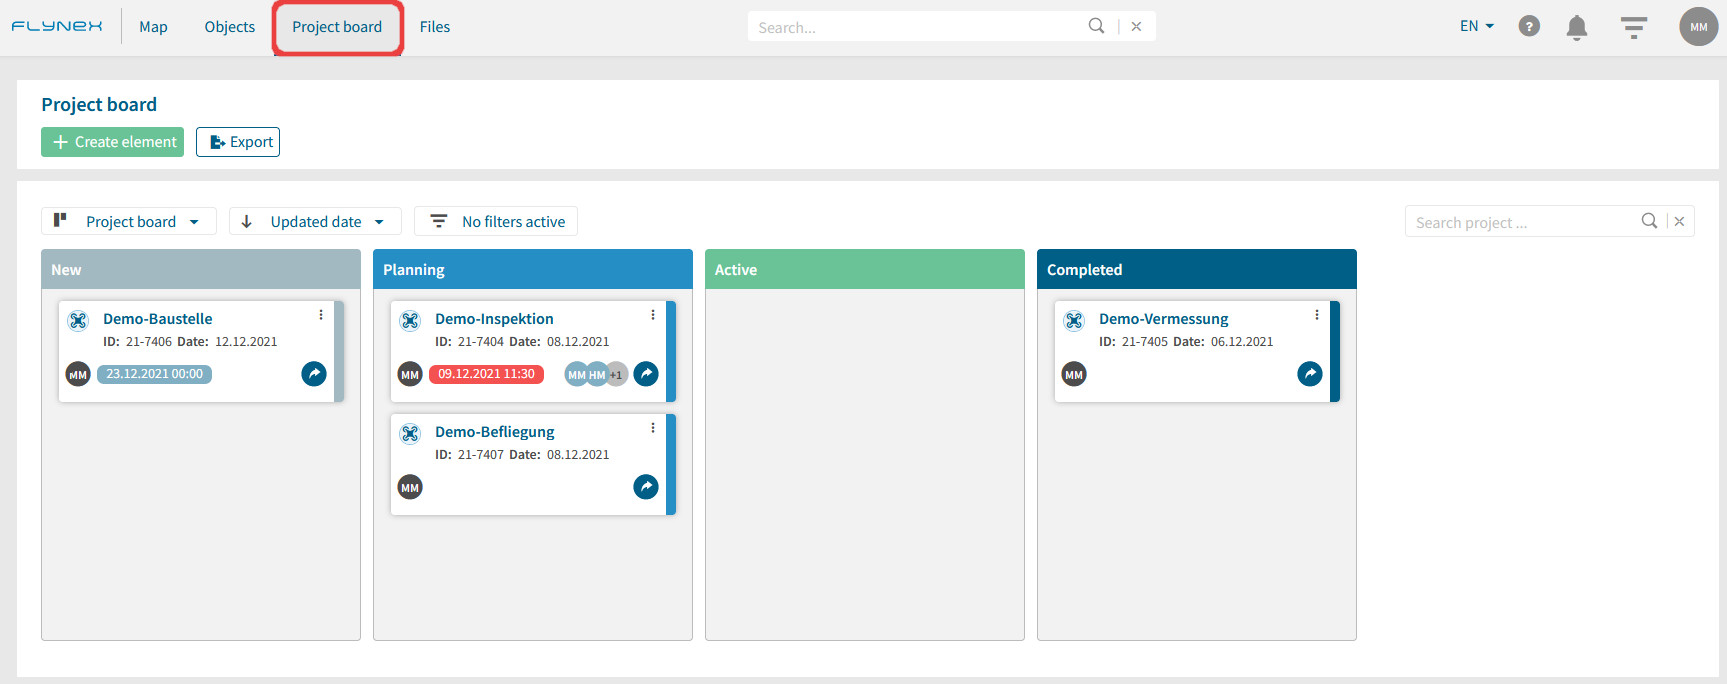
Task: Click the New column header
Action: [201, 269]
